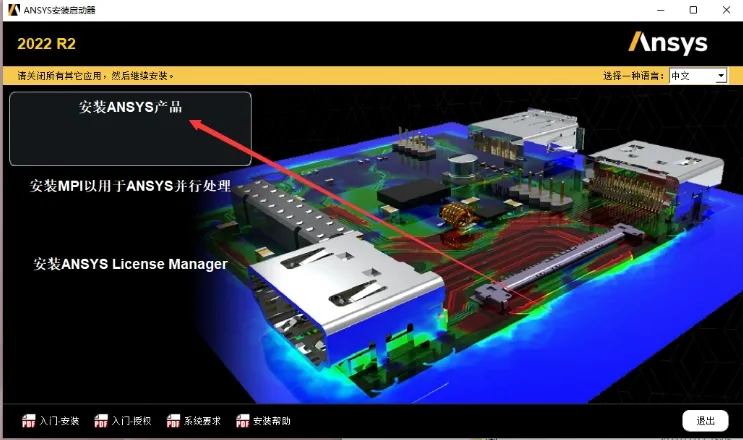Close the ANSYS installer window
This screenshot has width=743, height=440.
[x=726, y=10]
